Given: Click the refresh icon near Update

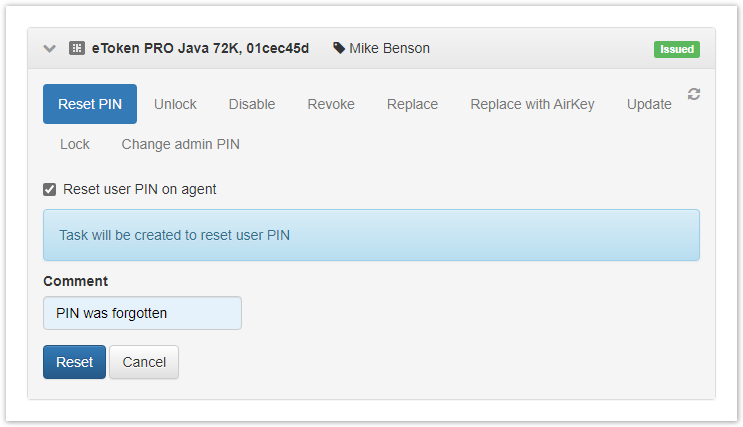Looking at the screenshot, I should tap(694, 94).
